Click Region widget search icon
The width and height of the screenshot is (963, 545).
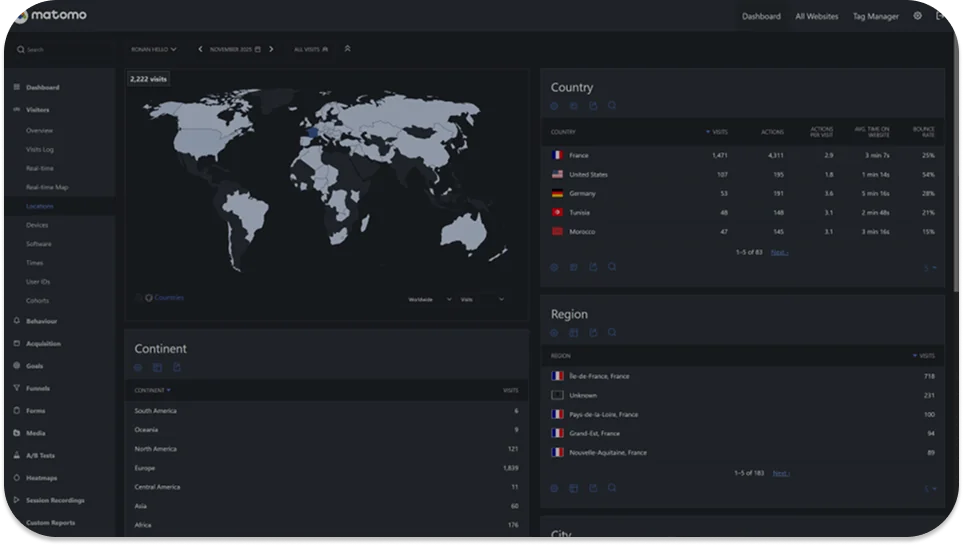[612, 332]
